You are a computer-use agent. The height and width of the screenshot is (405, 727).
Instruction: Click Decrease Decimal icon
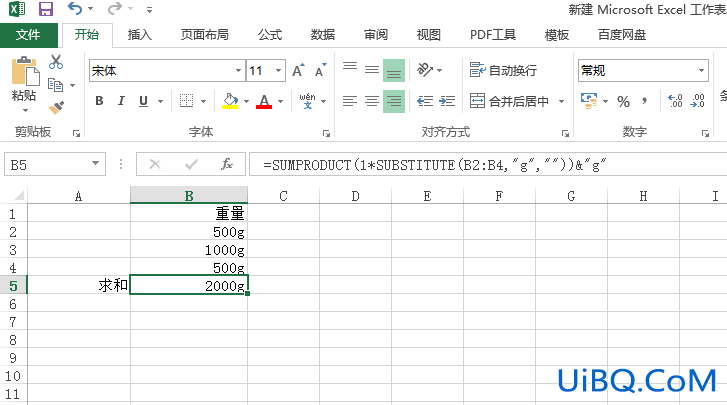[697, 101]
